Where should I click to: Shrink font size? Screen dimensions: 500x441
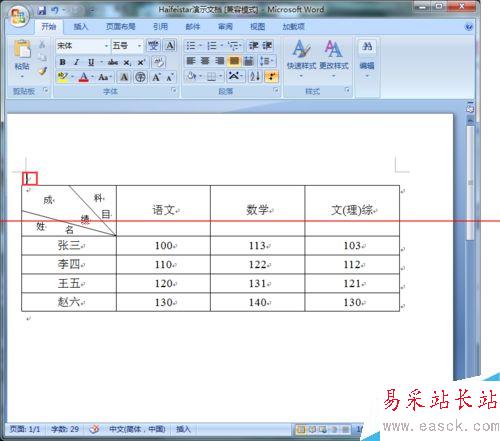170,77
